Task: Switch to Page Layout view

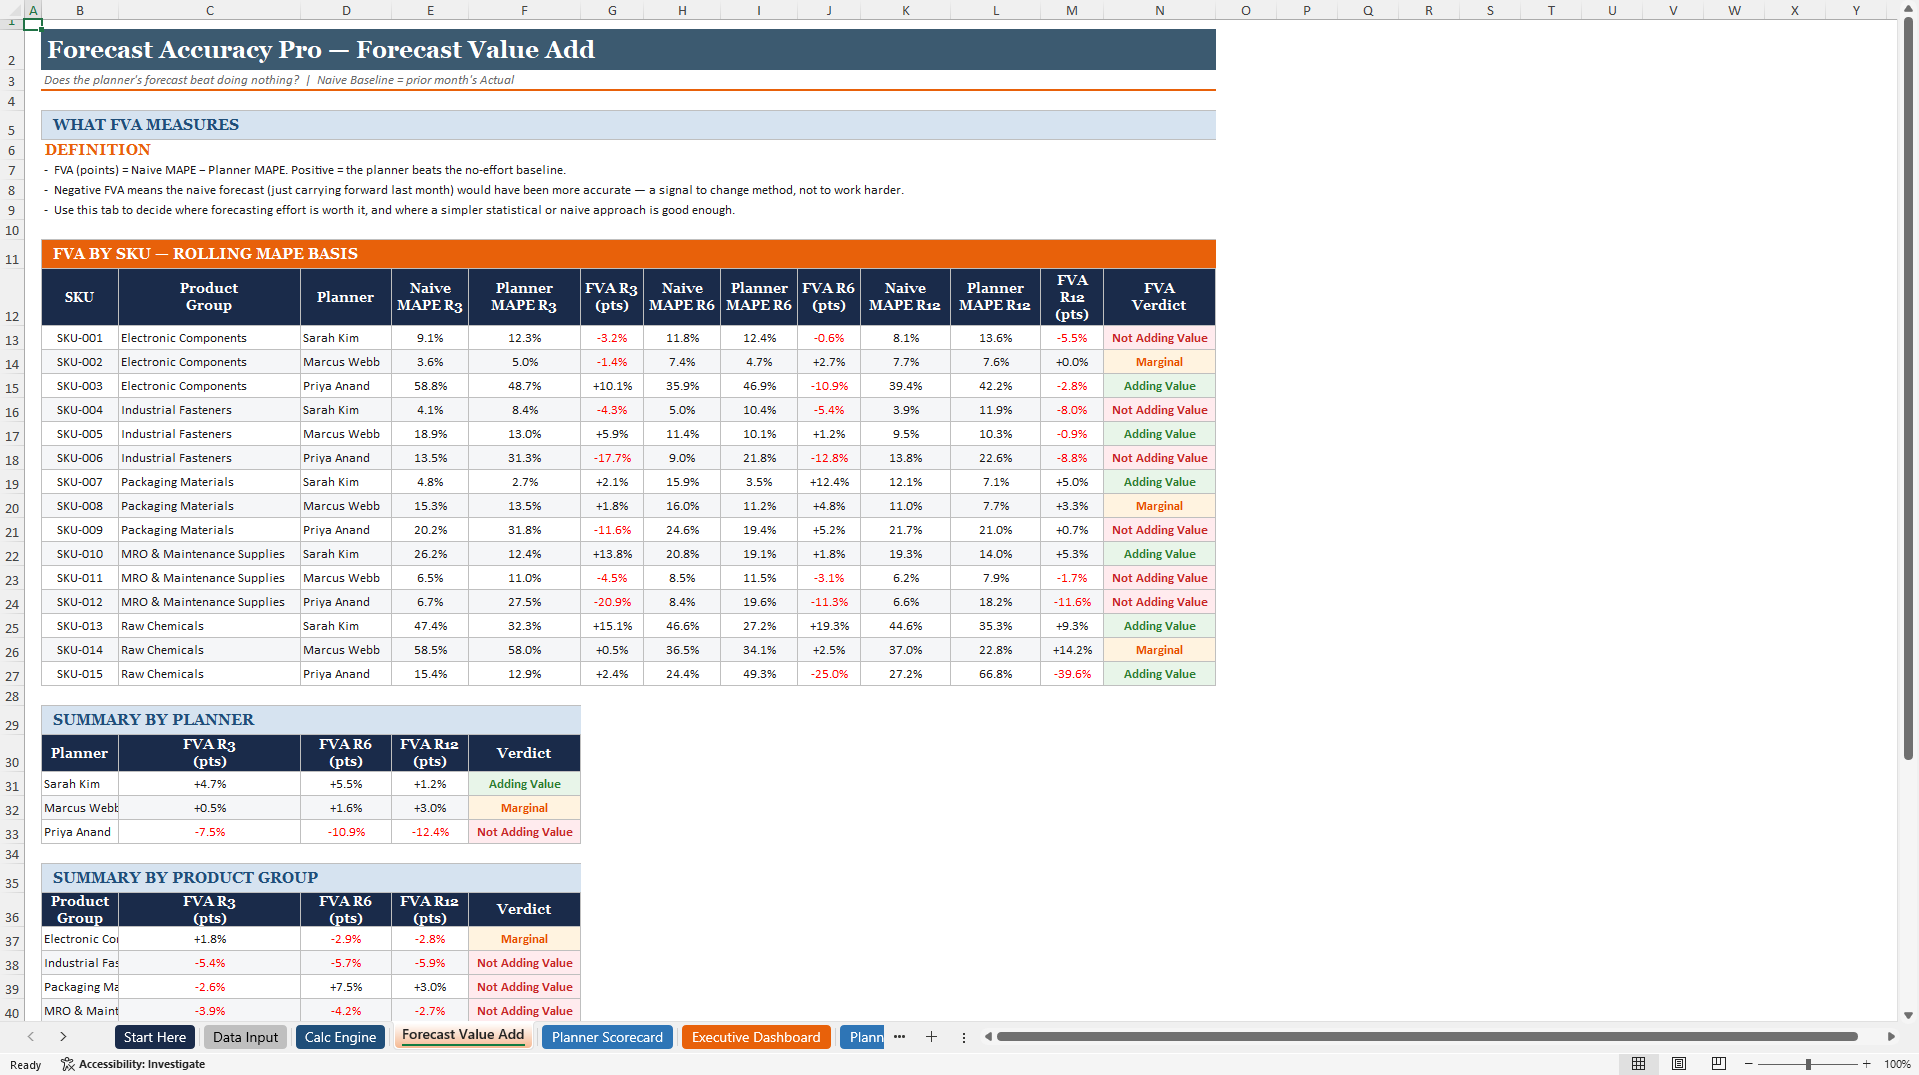Action: click(1679, 1064)
